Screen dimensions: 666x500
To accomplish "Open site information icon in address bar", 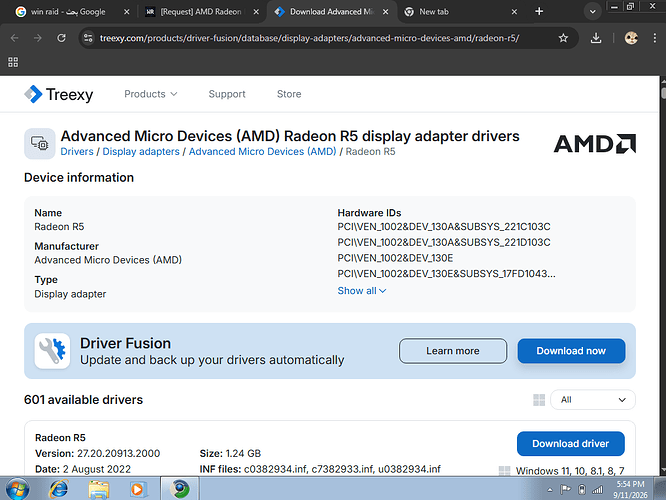I will click(x=88, y=38).
